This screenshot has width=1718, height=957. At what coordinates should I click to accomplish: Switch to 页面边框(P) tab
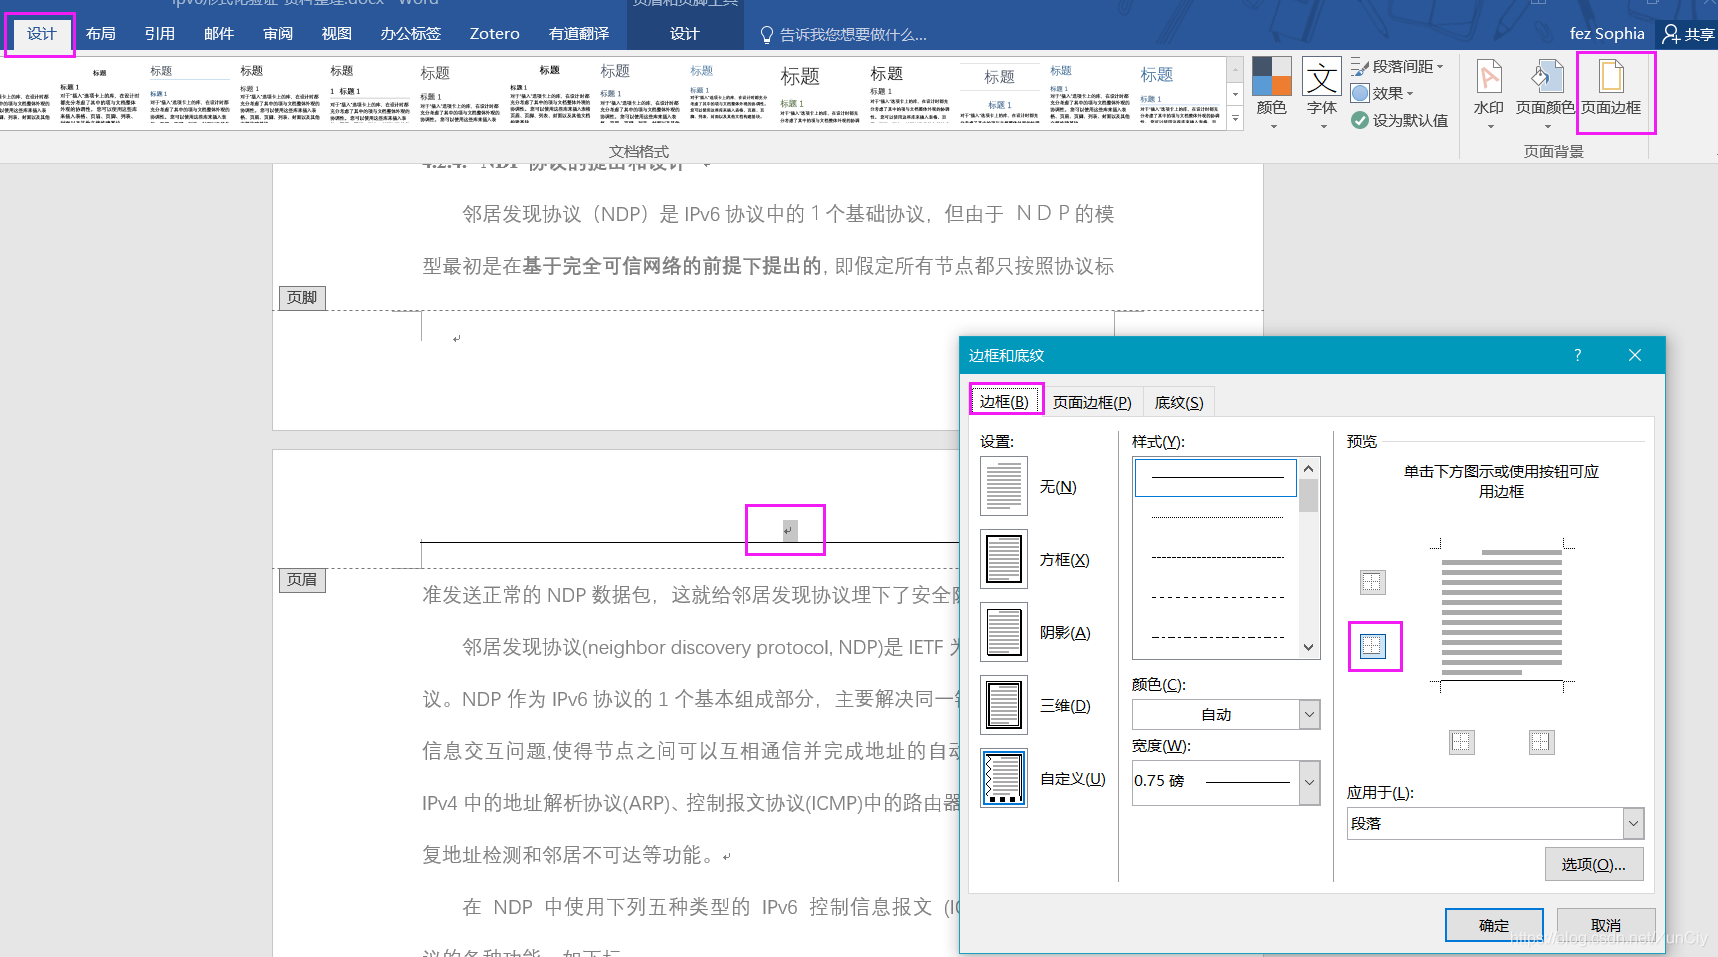pyautogui.click(x=1092, y=402)
